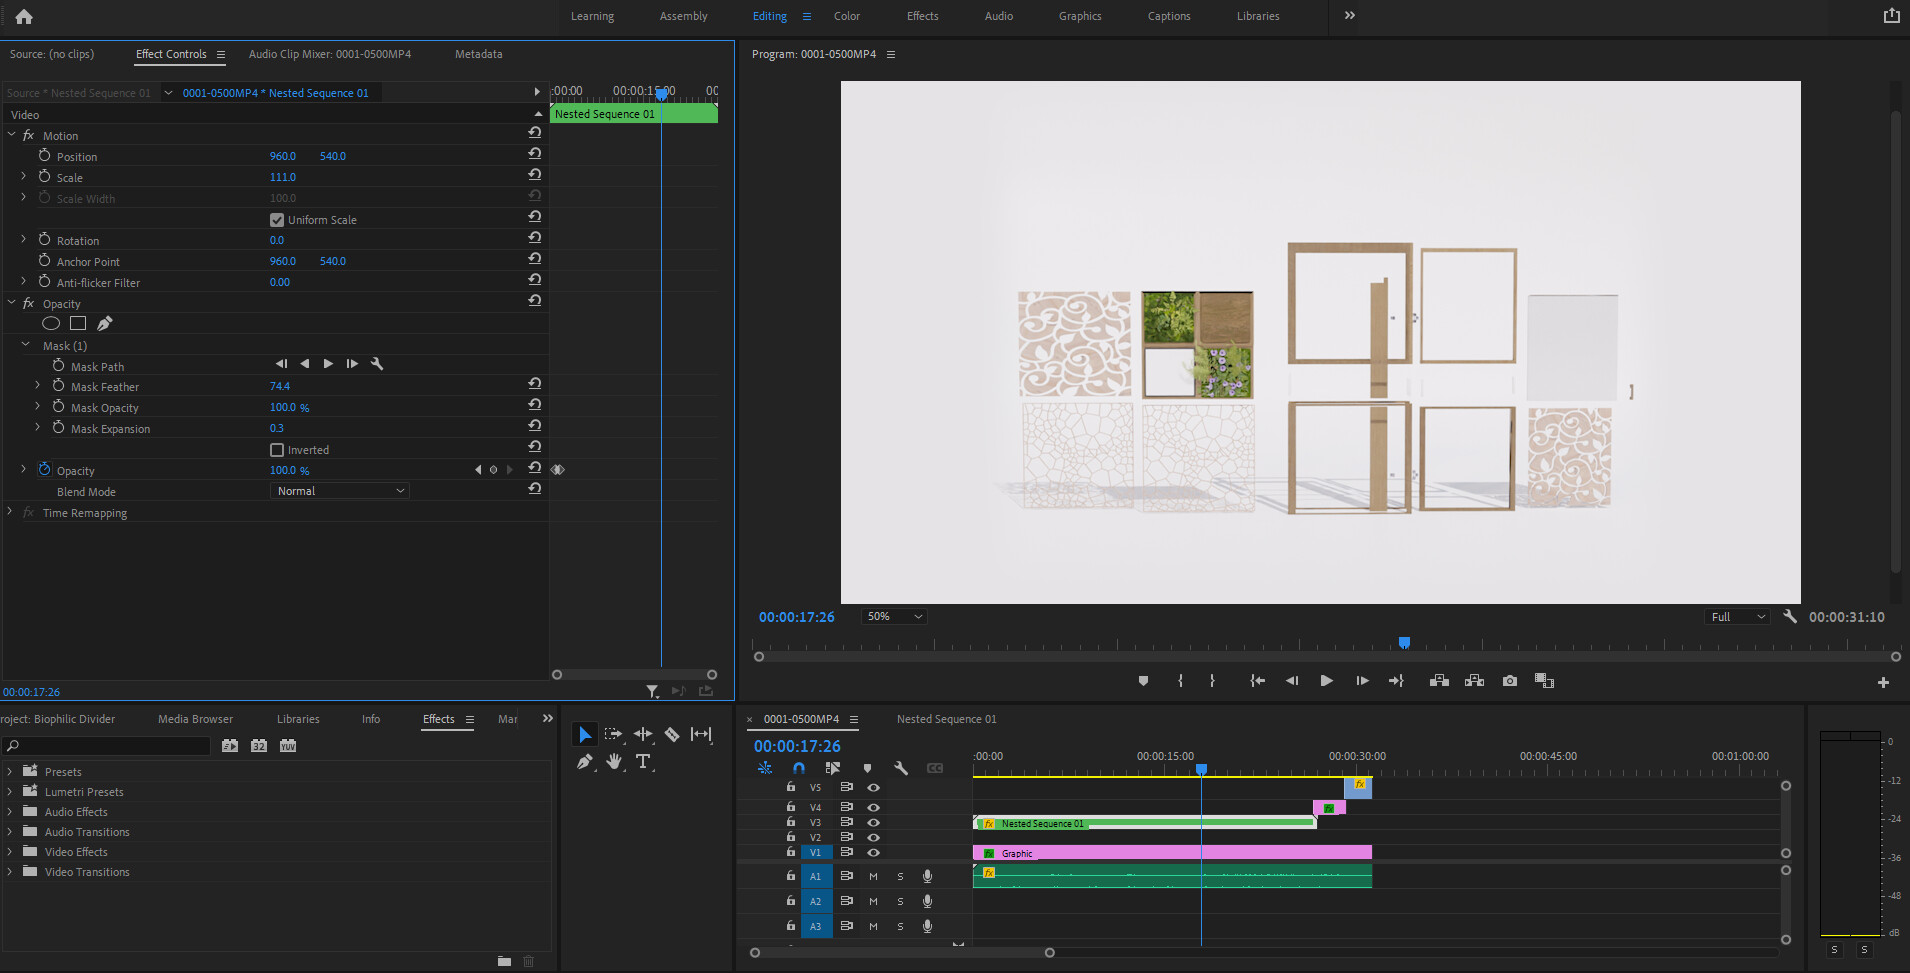Image resolution: width=1910 pixels, height=973 pixels.
Task: Hide track V3 using eye icon
Action: [873, 822]
